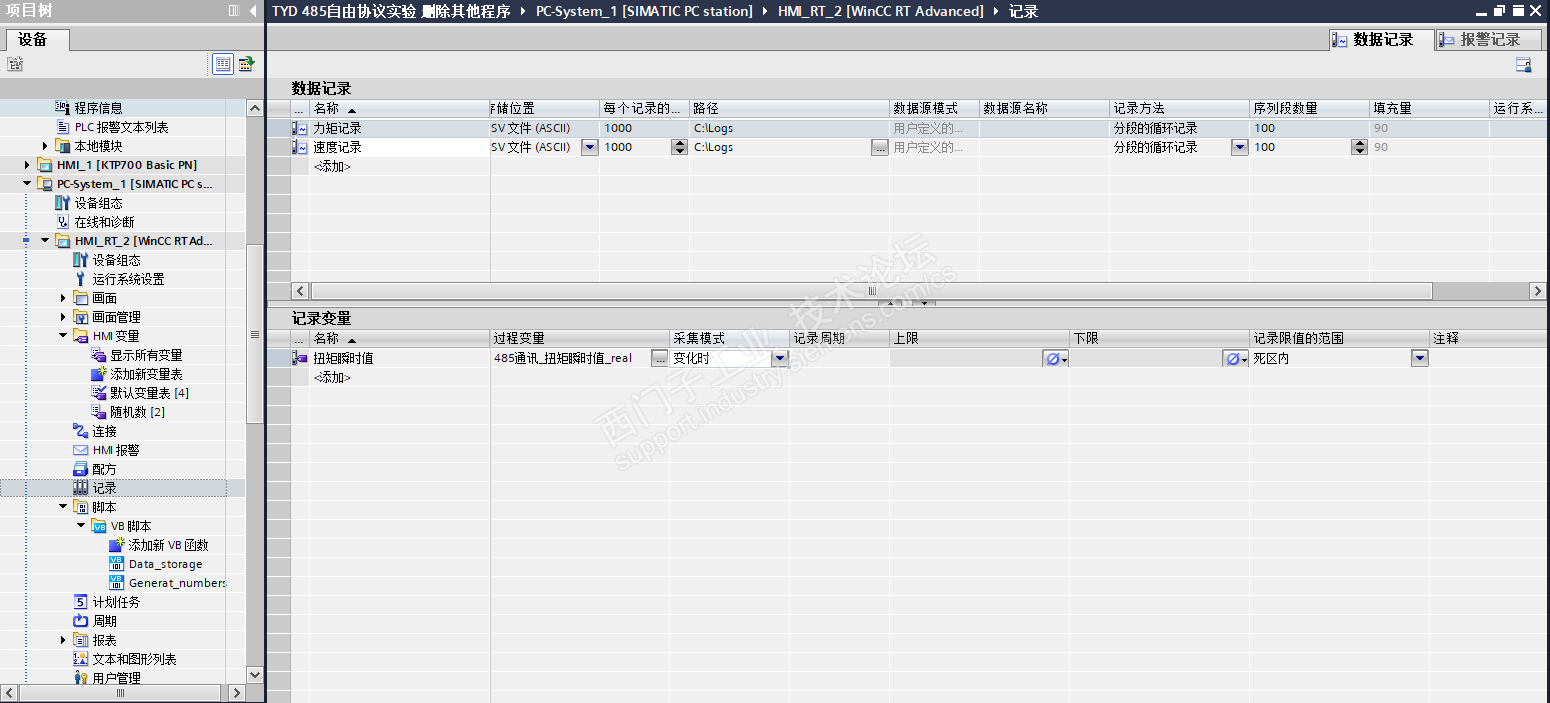Expand the 画面管理 folder
The width and height of the screenshot is (1550, 703).
pyautogui.click(x=63, y=317)
